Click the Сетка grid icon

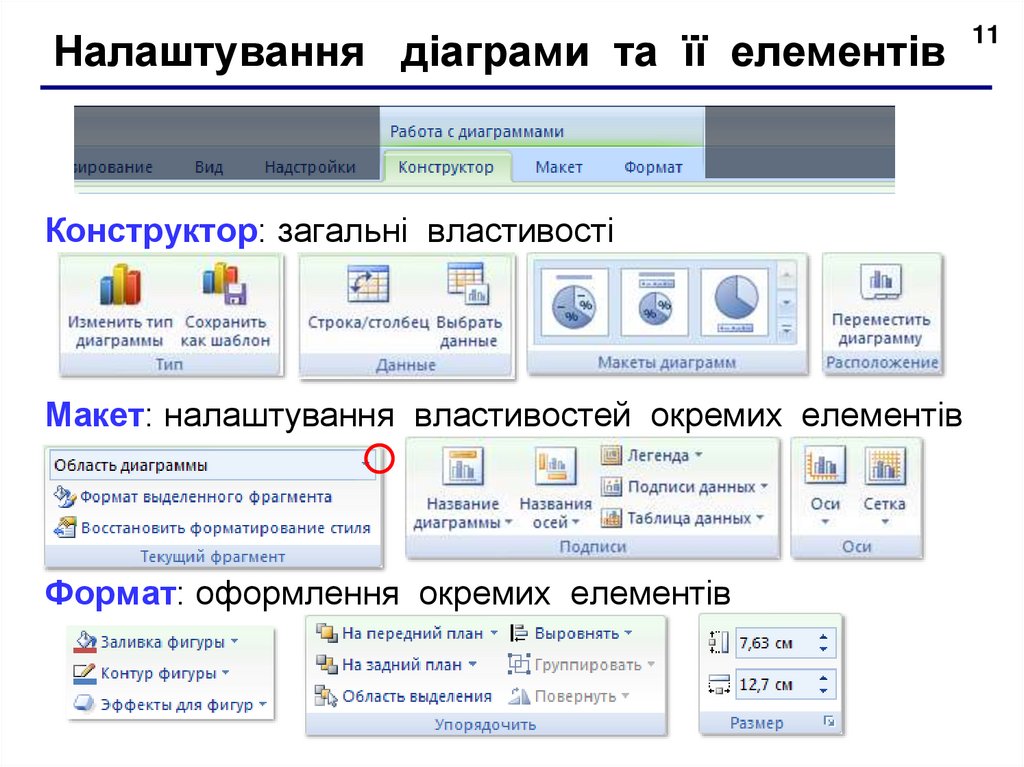(x=885, y=465)
